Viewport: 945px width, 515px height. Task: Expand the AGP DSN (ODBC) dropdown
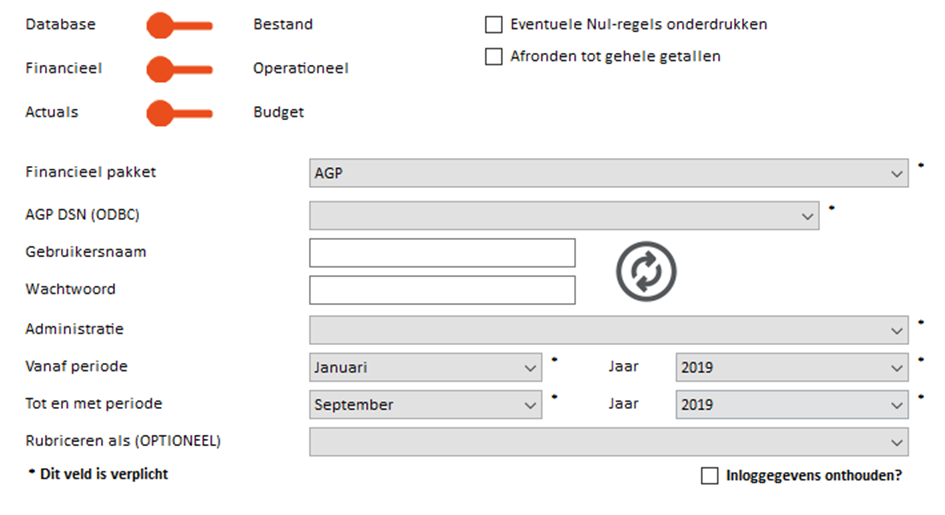point(564,216)
